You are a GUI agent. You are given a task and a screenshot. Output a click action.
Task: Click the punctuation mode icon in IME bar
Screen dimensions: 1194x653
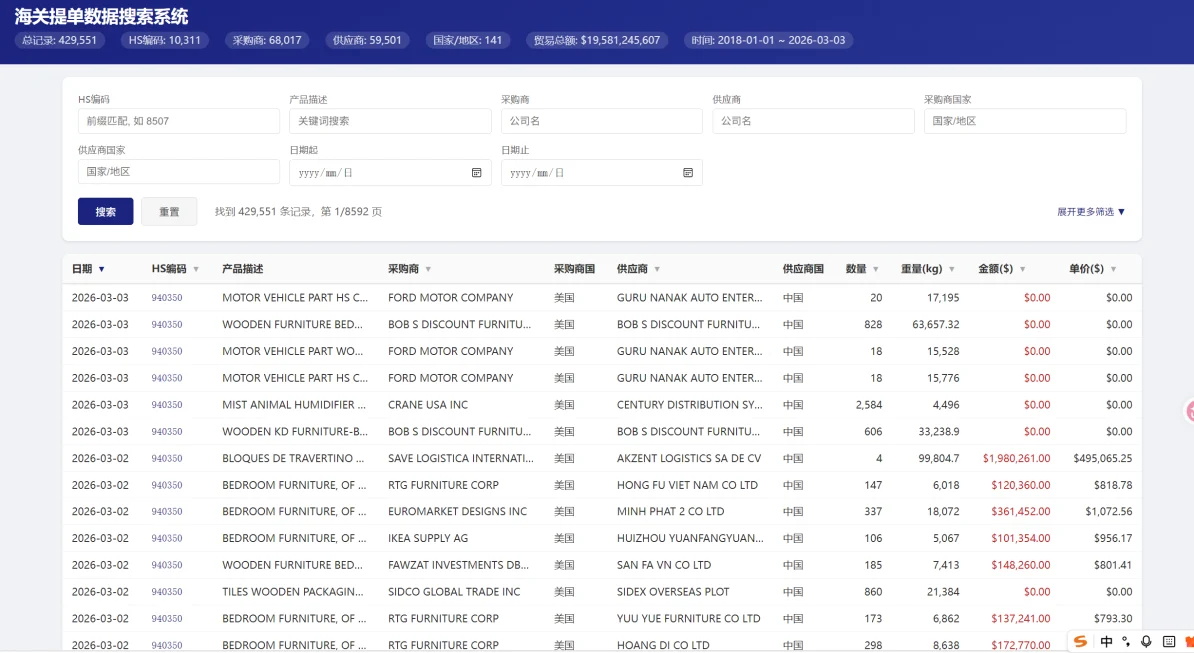click(x=1126, y=642)
